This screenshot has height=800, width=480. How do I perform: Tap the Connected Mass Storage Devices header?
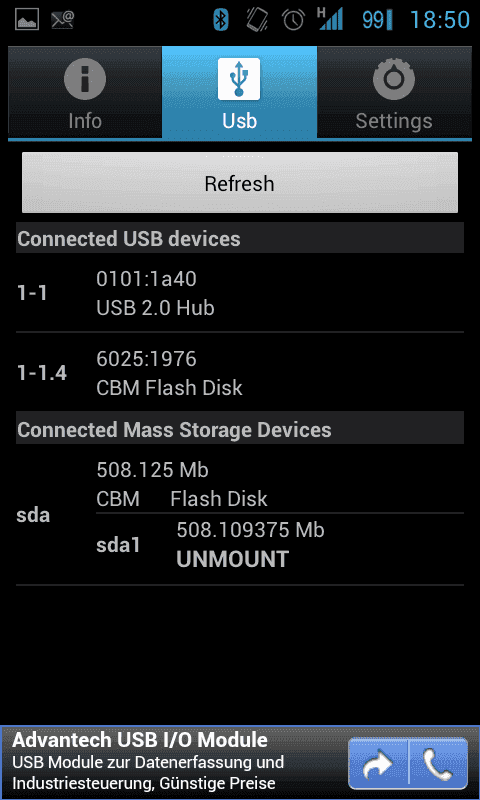[240, 430]
